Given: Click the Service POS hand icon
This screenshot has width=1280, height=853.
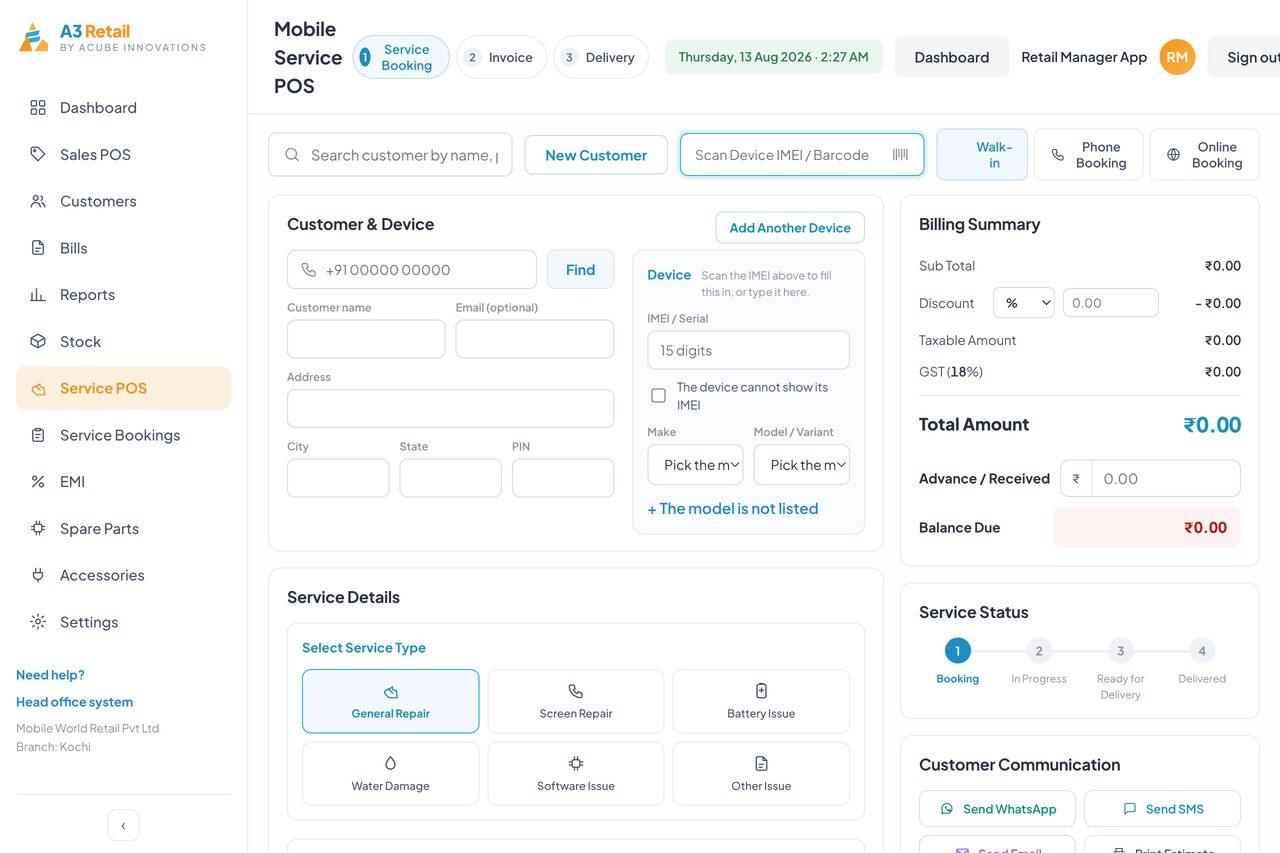Looking at the screenshot, I should (x=38, y=388).
